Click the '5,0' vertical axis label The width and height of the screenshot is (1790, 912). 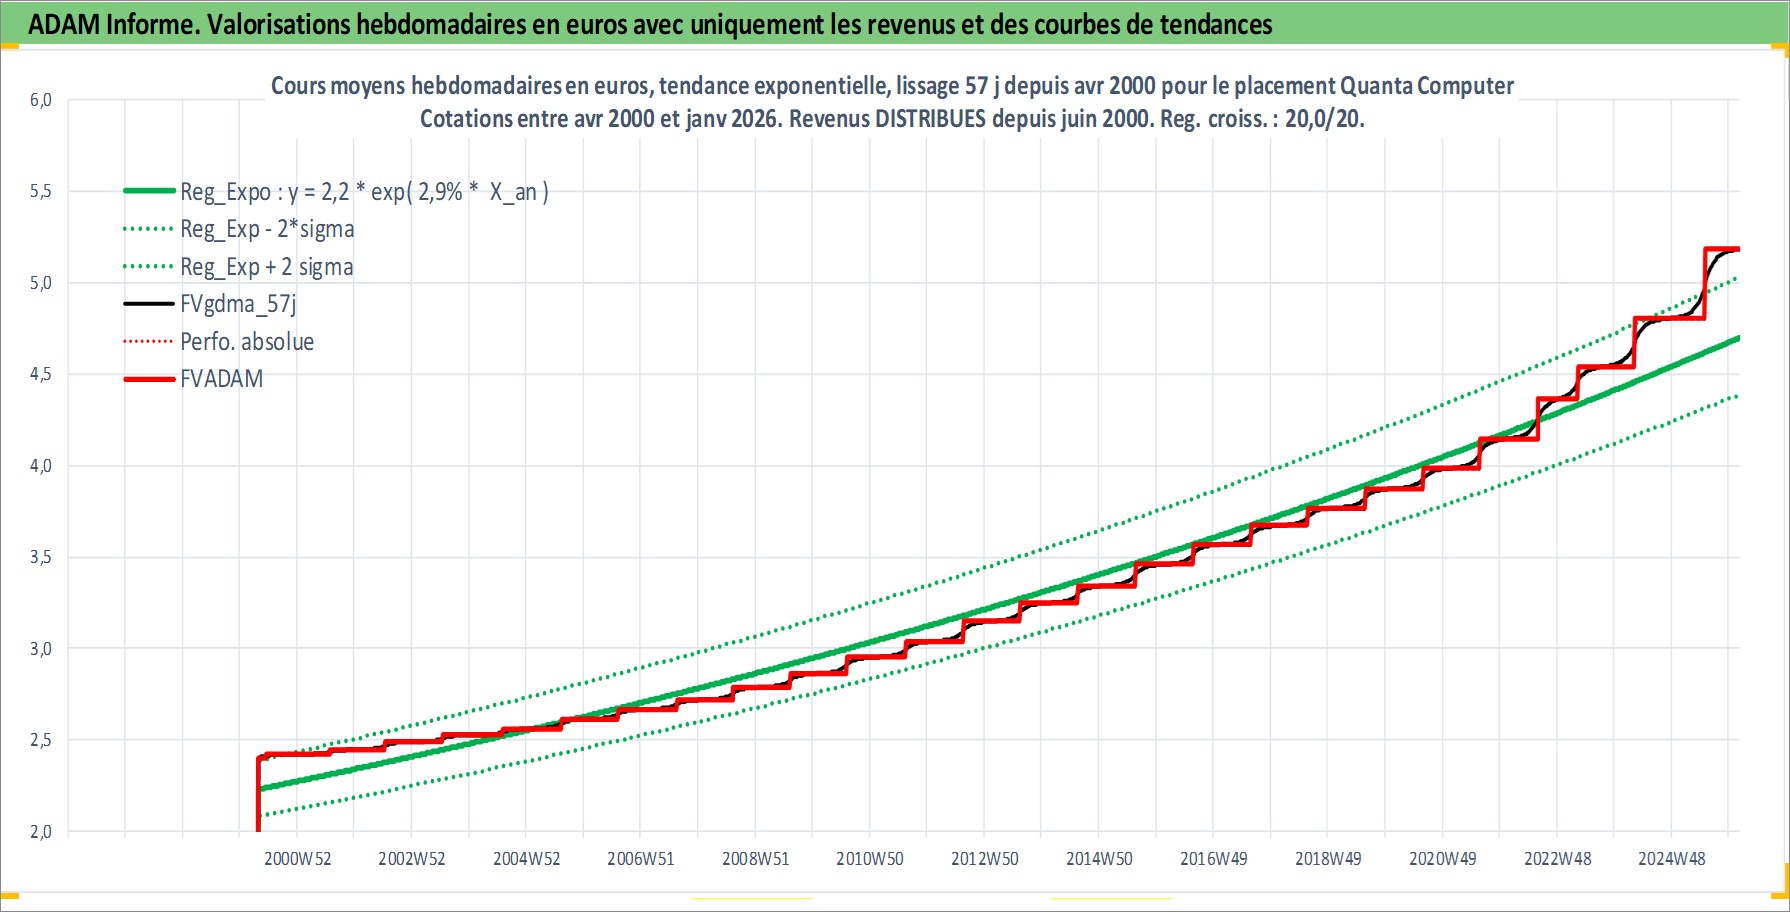coord(40,283)
